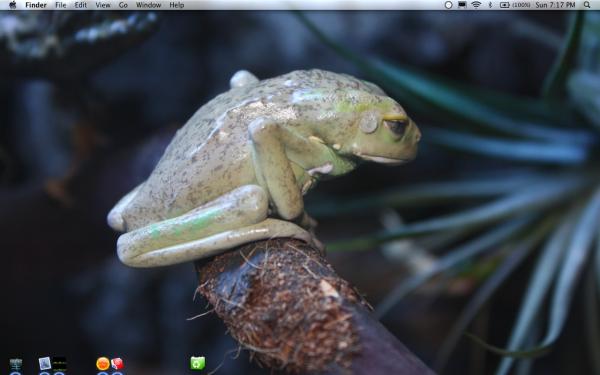Click the display icon in menu bar

coord(462,5)
